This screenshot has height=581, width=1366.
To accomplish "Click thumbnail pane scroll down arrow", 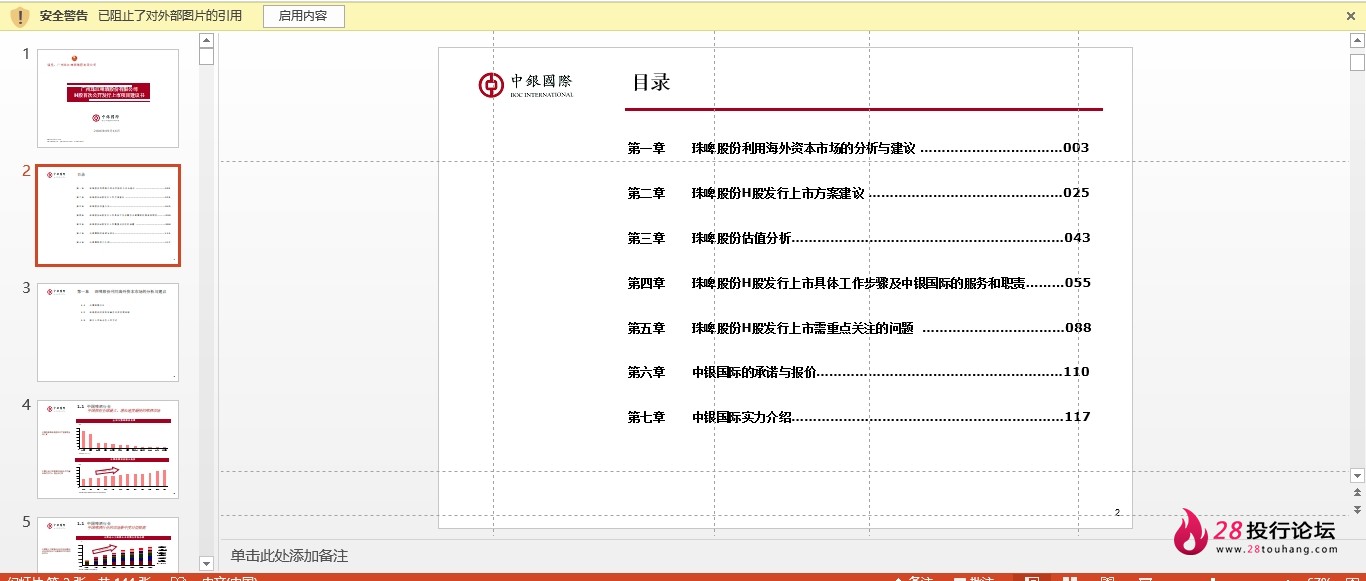I will click(x=207, y=564).
